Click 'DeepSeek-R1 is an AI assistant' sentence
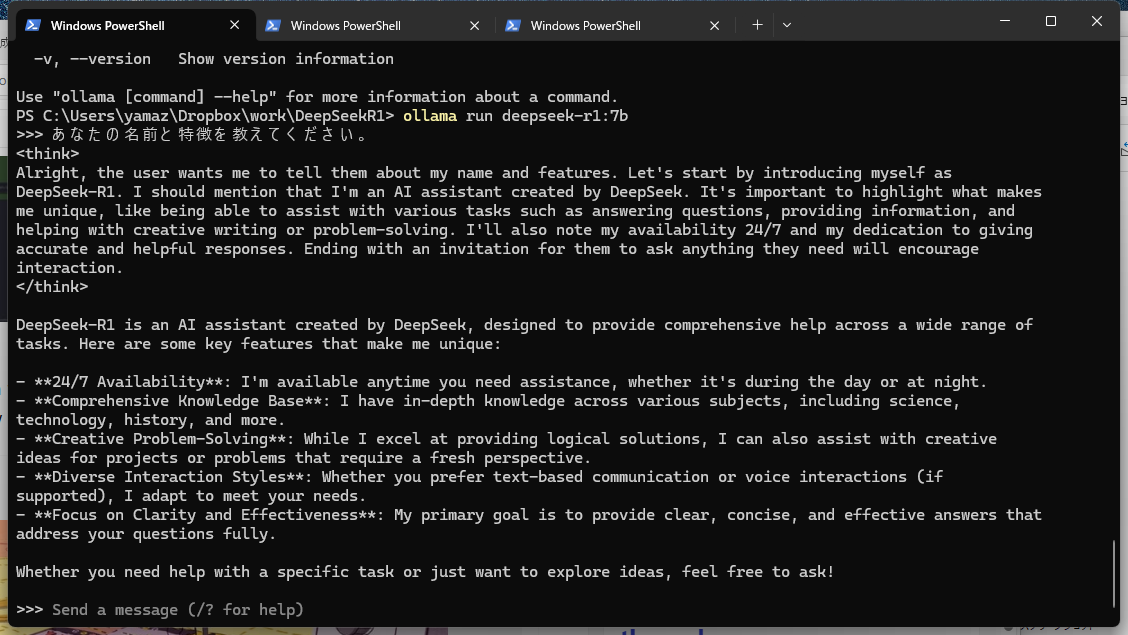The height and width of the screenshot is (635, 1128). tap(524, 334)
